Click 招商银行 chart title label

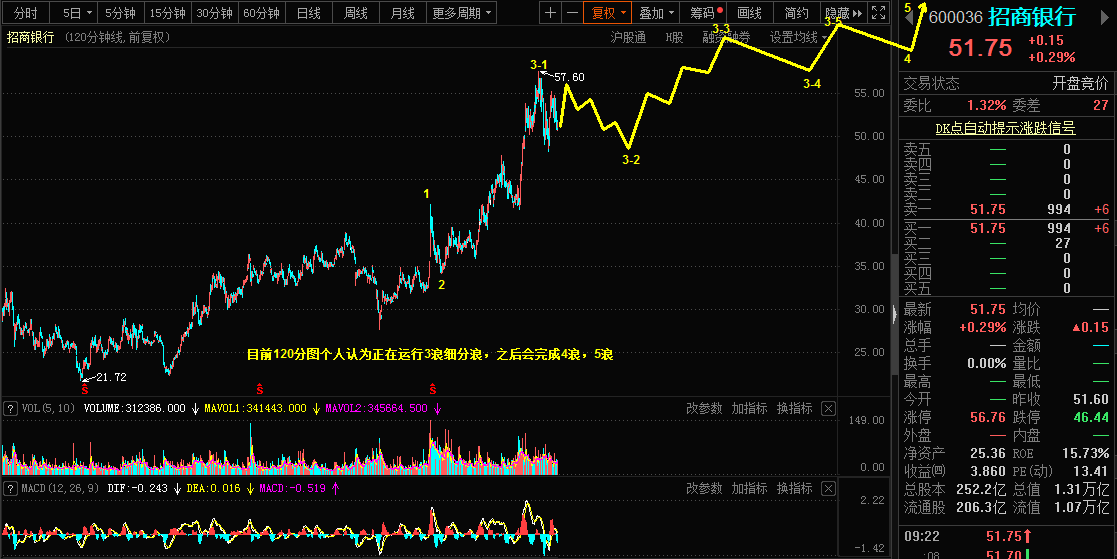[x=31, y=38]
